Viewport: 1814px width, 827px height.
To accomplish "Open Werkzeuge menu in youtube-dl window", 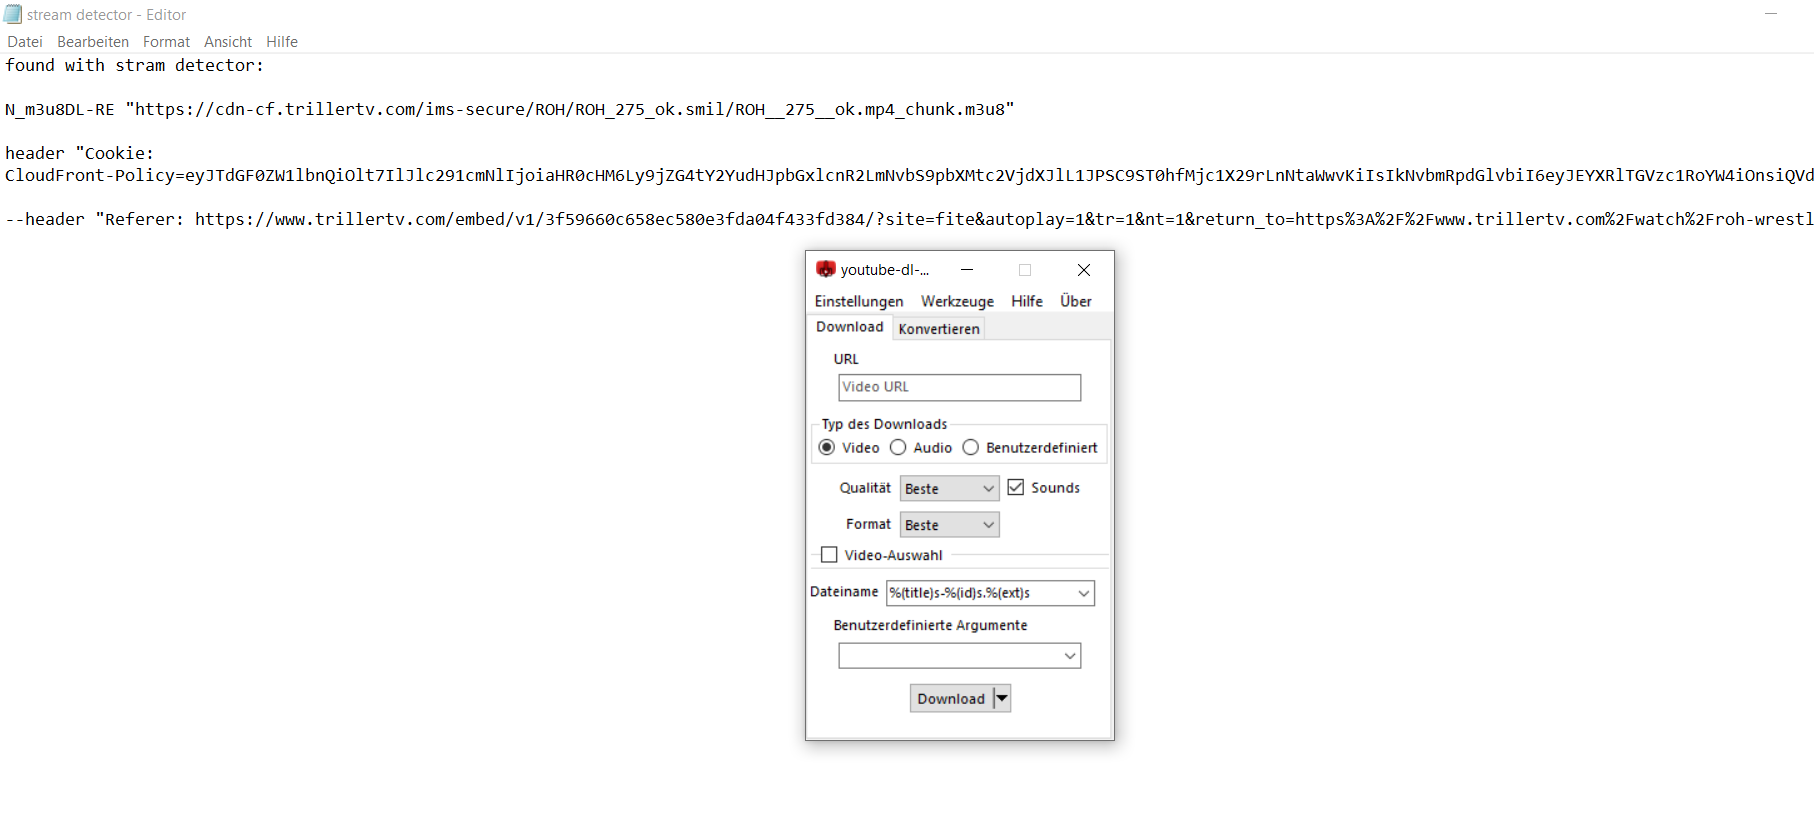I will click(x=957, y=301).
